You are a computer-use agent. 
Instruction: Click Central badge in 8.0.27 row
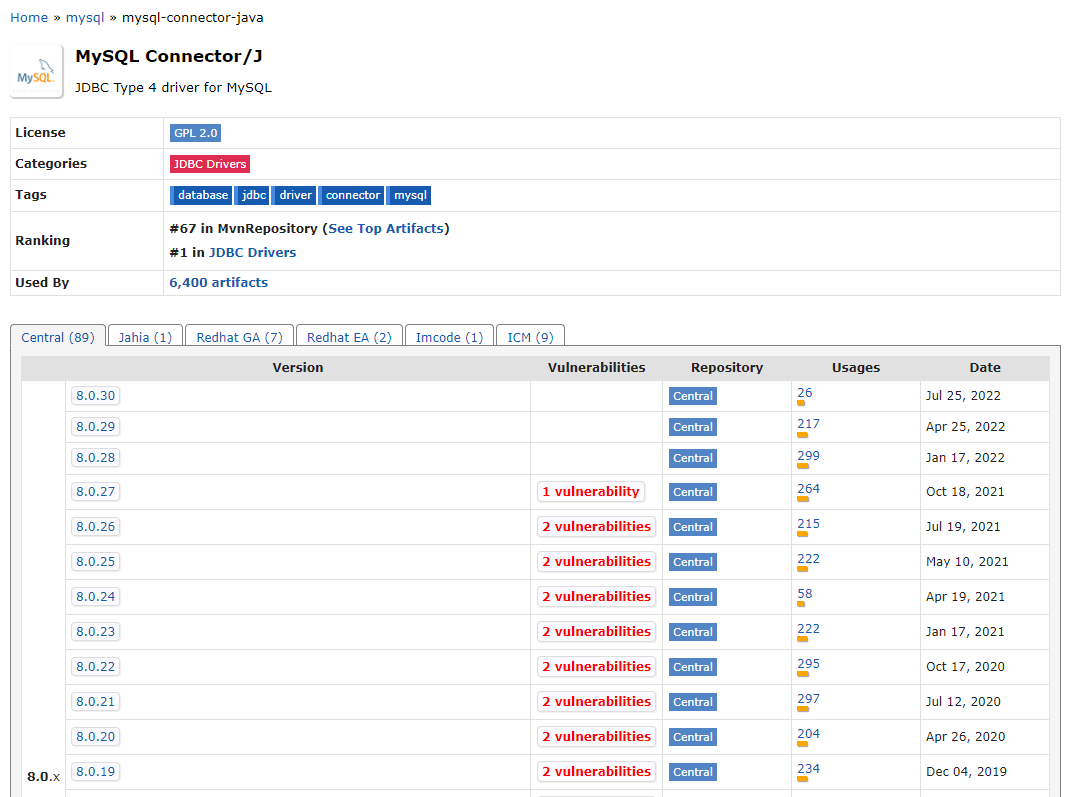coord(693,492)
